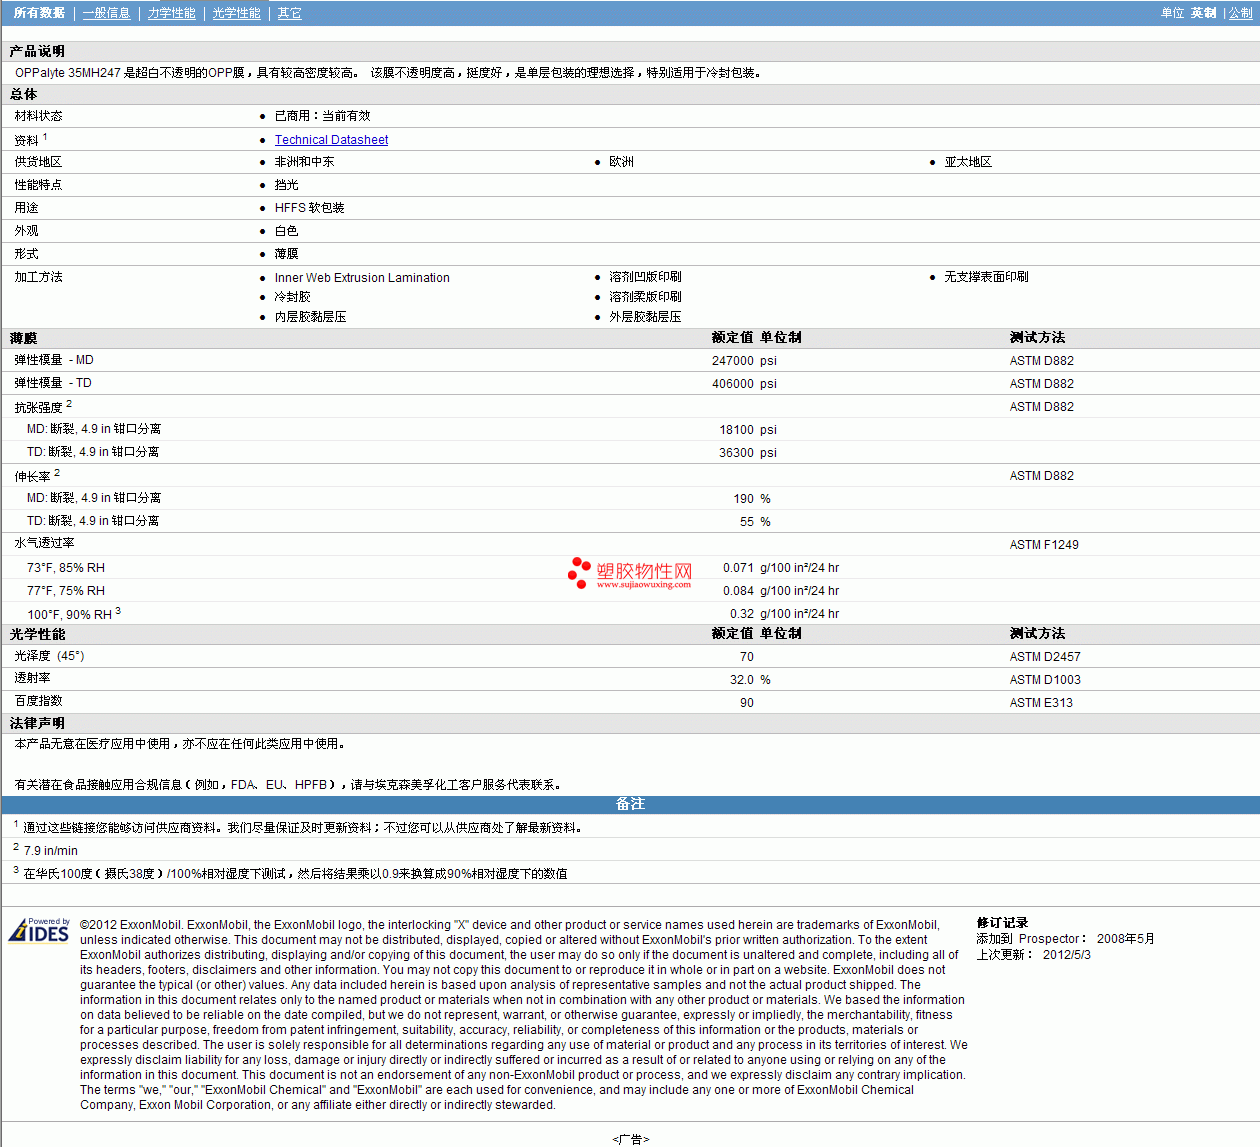Screen dimensions: 1260x1147
Task: Open the 其它 tab
Action: (x=289, y=13)
